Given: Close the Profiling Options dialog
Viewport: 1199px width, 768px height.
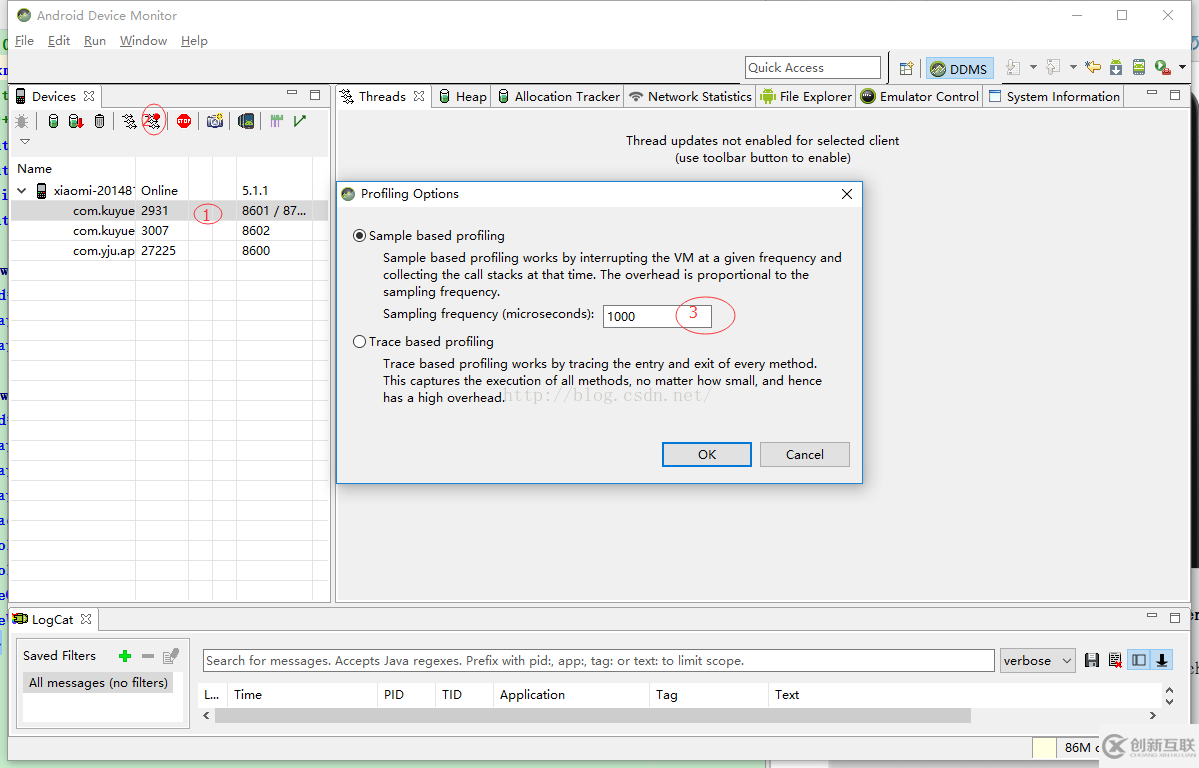Looking at the screenshot, I should (846, 194).
